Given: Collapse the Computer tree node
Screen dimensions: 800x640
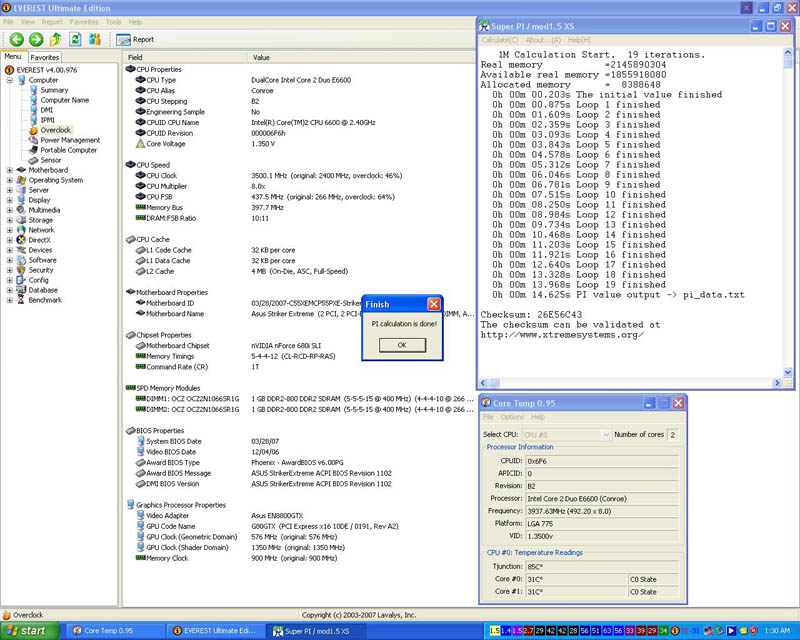Looking at the screenshot, I should (x=10, y=80).
